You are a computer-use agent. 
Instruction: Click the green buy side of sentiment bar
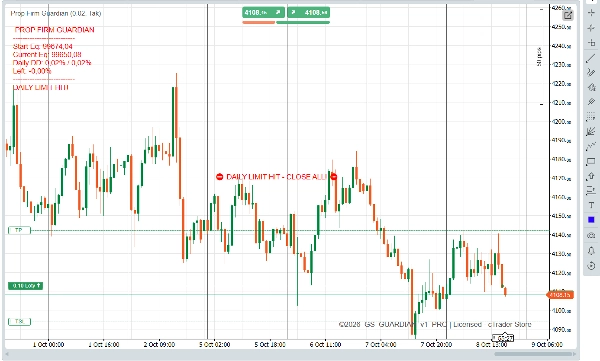click(303, 23)
